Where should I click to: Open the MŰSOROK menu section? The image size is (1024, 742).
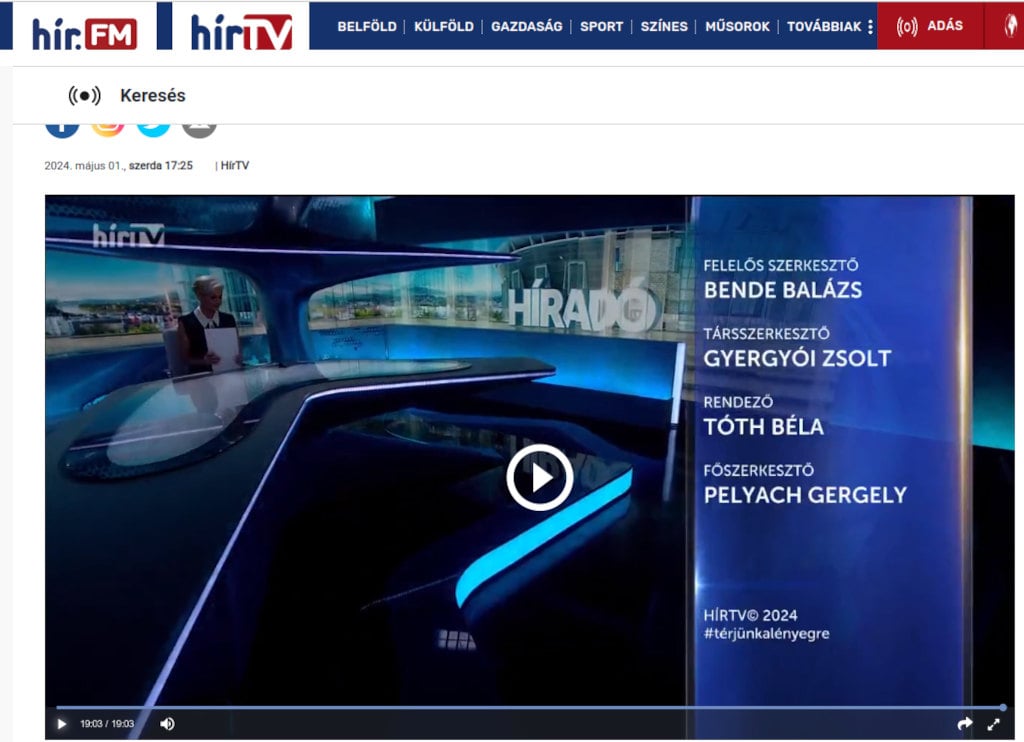click(x=737, y=27)
